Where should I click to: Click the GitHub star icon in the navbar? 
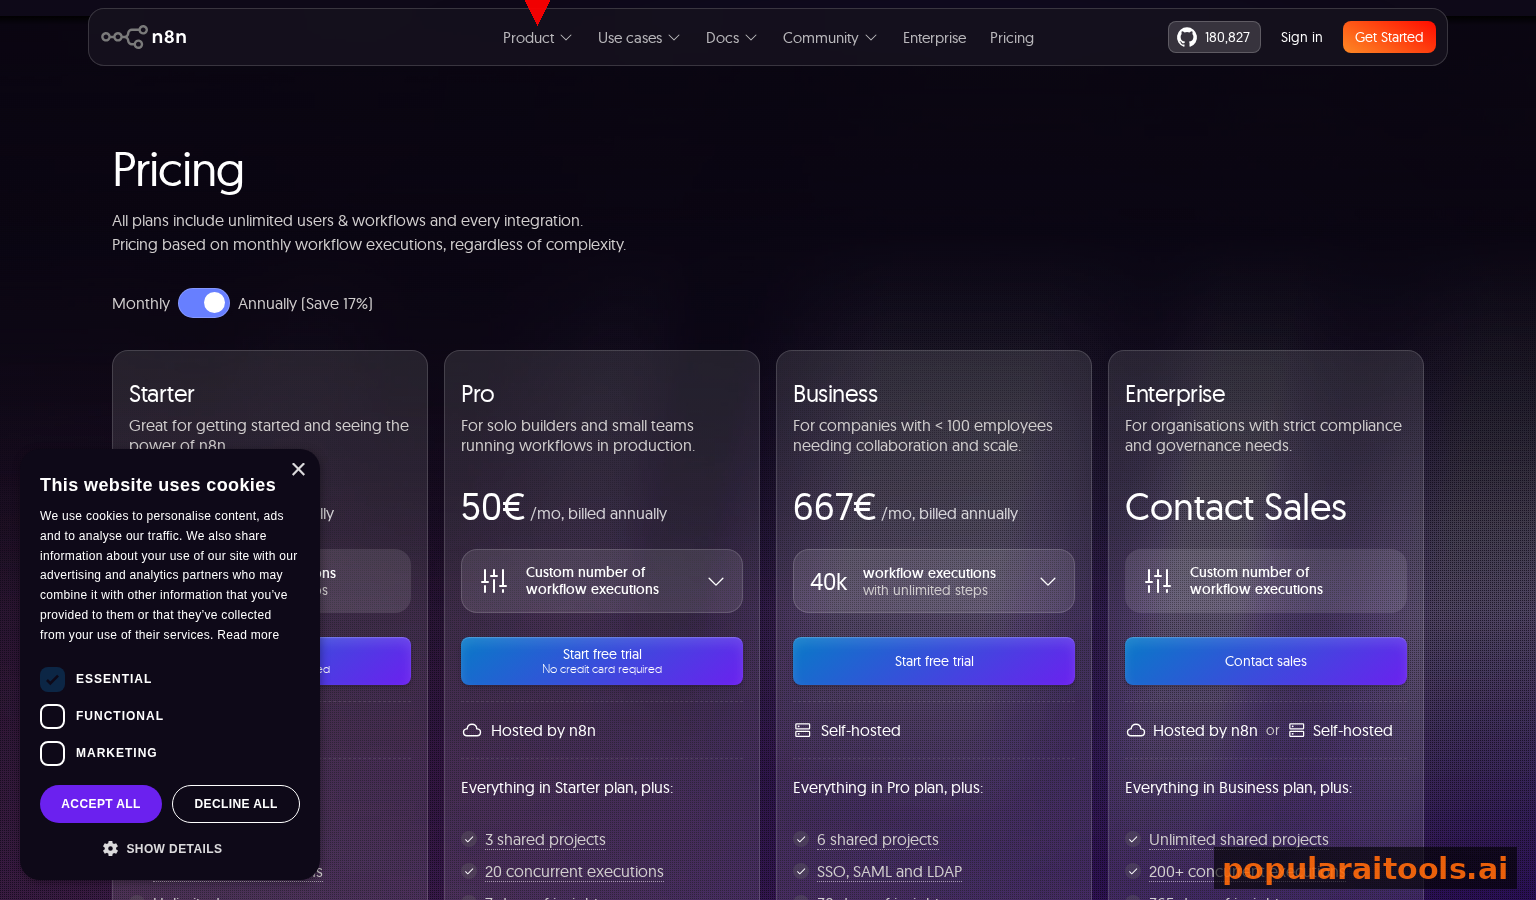1187,37
